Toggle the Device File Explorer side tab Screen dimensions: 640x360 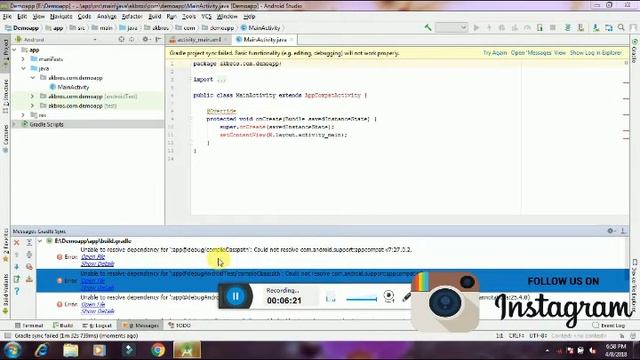pos(635,286)
